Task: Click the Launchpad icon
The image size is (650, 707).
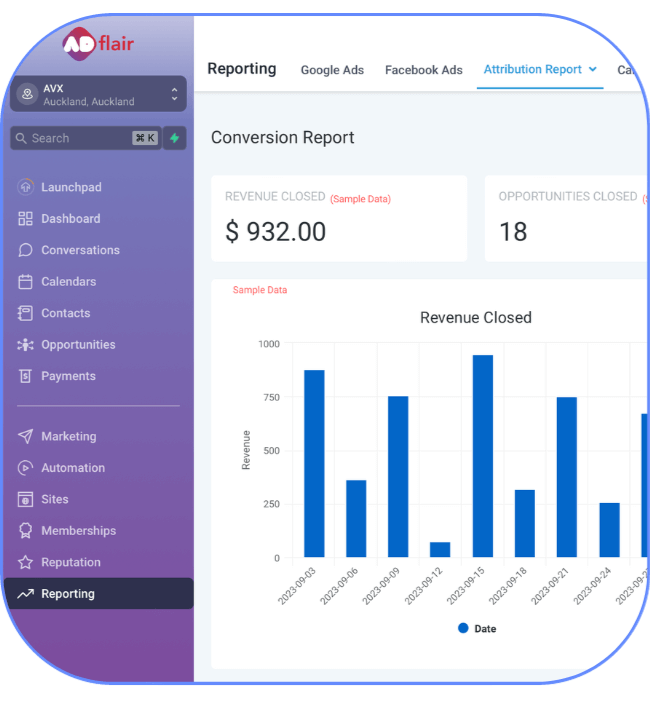Action: tap(26, 187)
